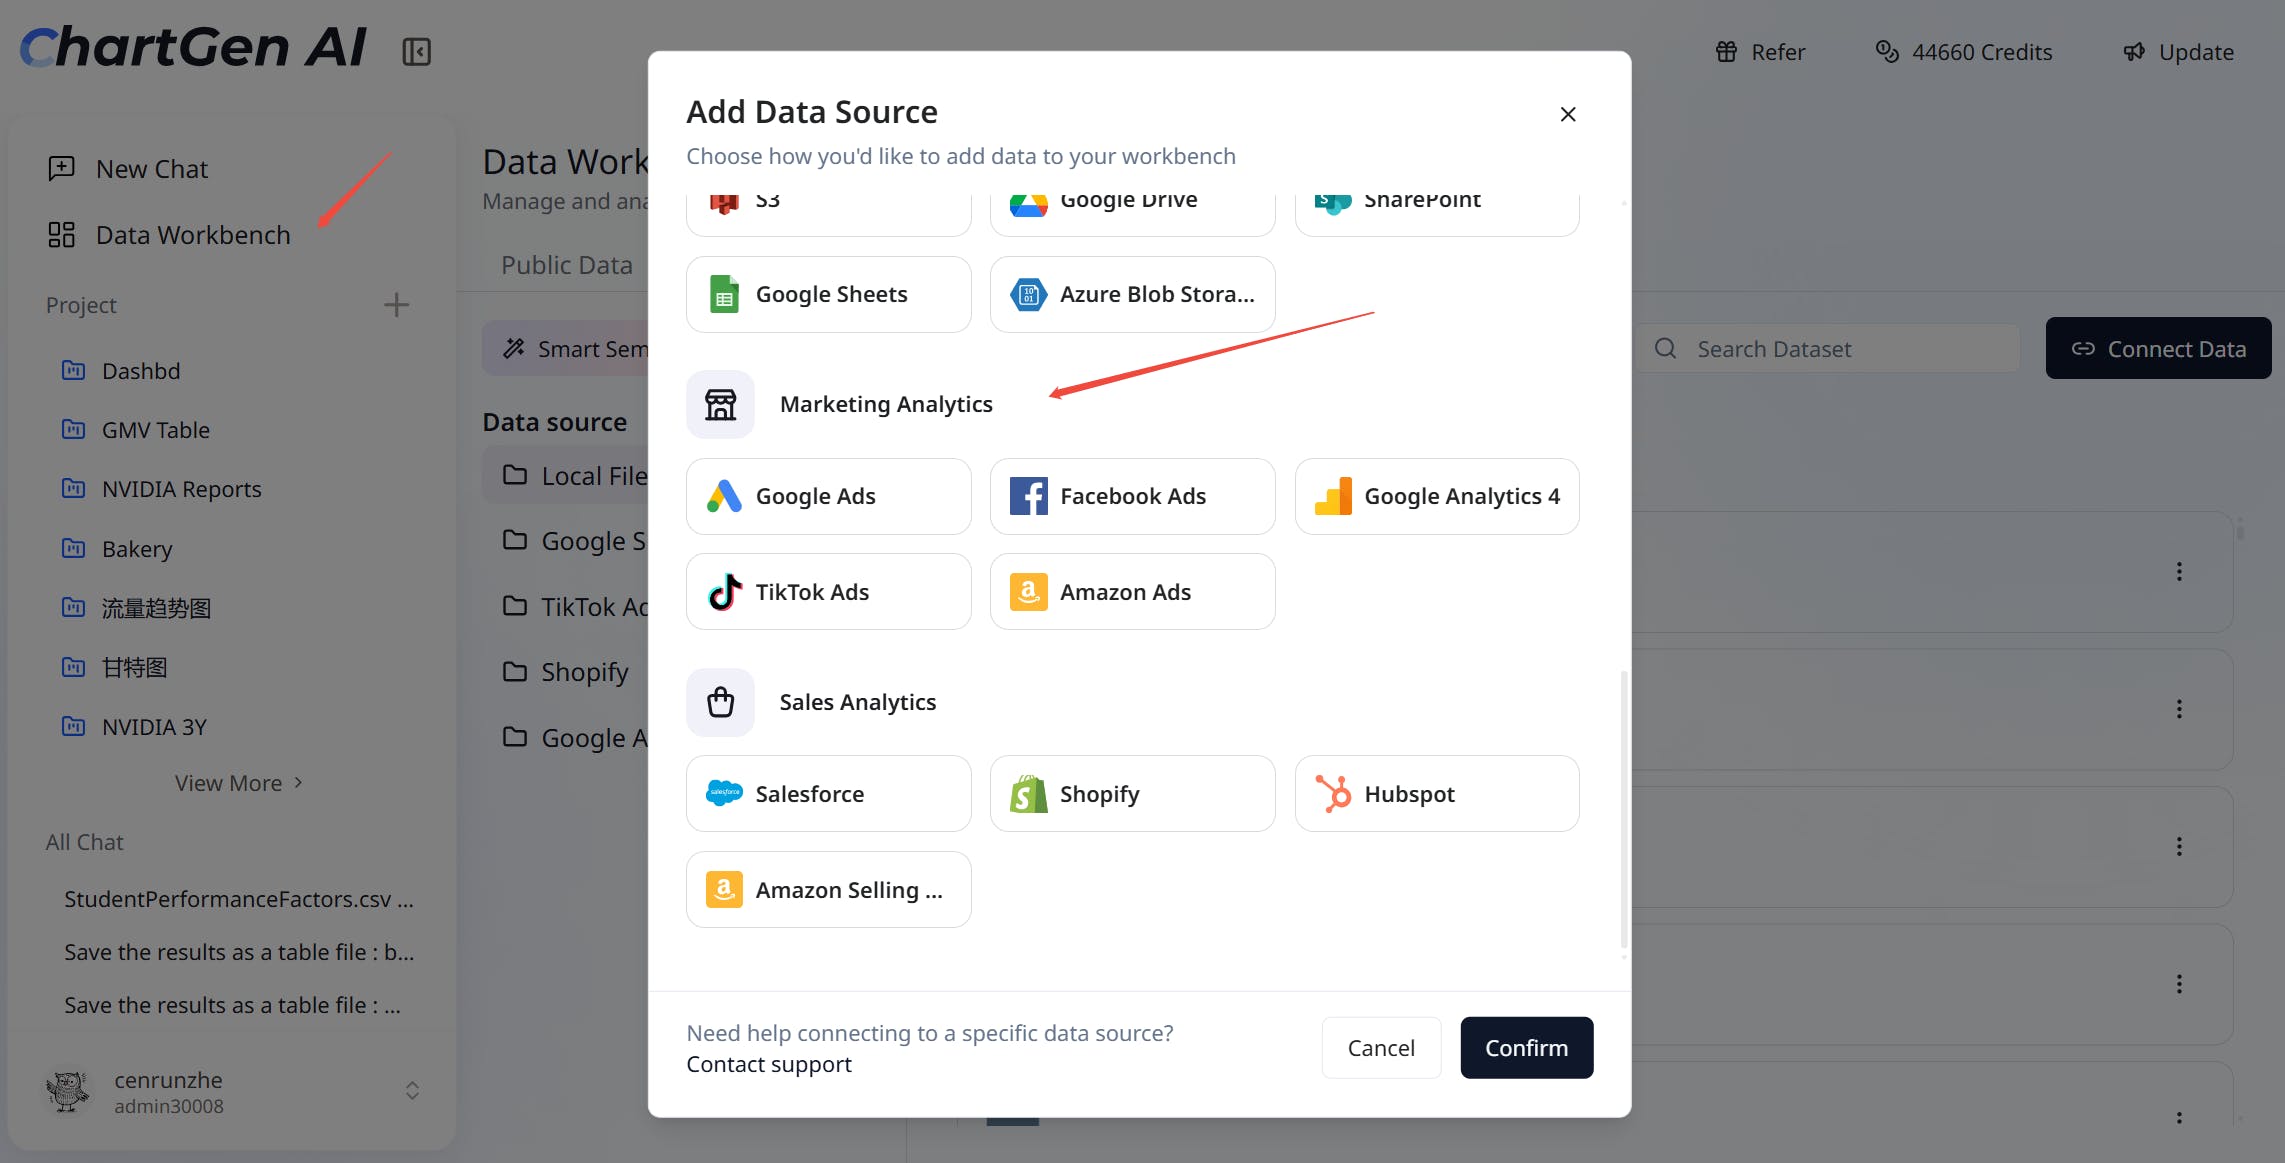Select the Facebook Ads connector
Screen dimensions: 2285x1163
1132,496
